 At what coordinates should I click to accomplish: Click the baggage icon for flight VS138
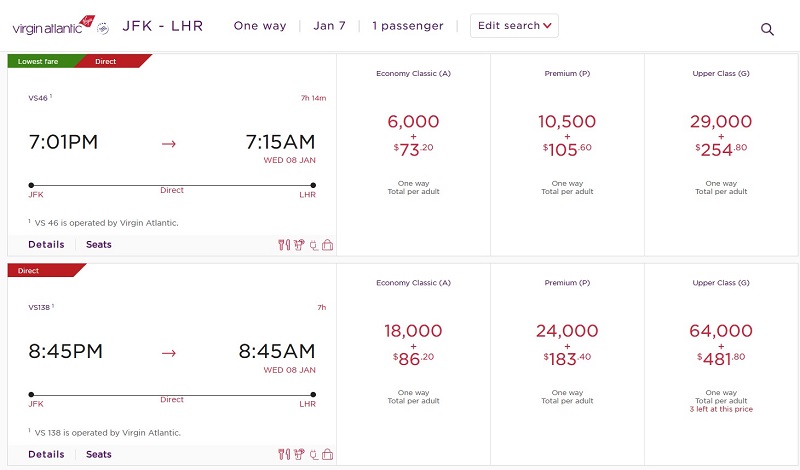(328, 454)
